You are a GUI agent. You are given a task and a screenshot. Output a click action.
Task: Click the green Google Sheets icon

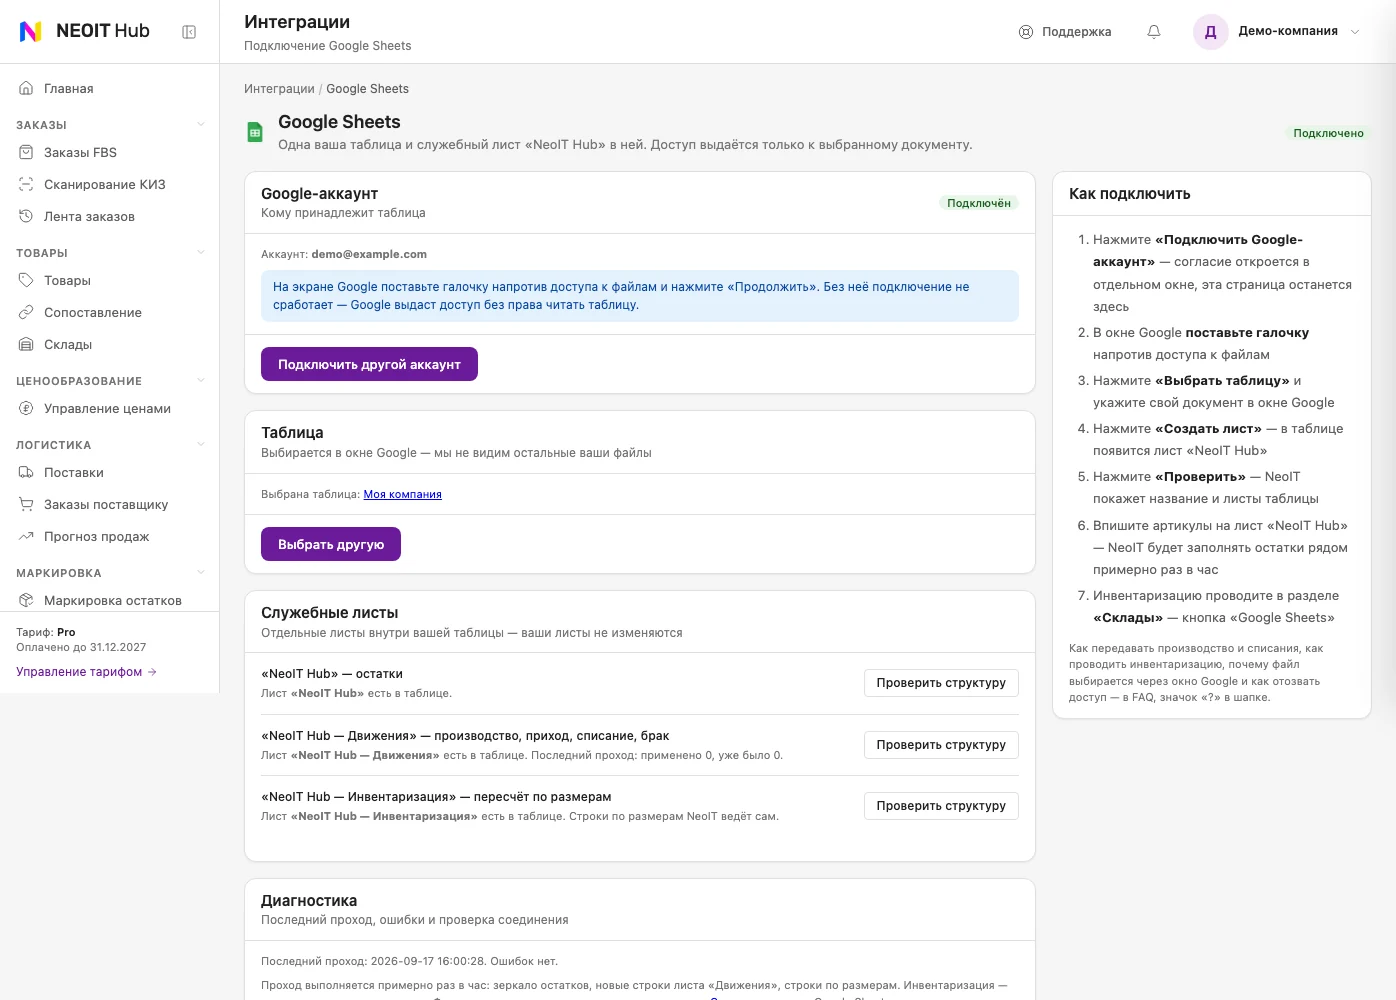255,132
